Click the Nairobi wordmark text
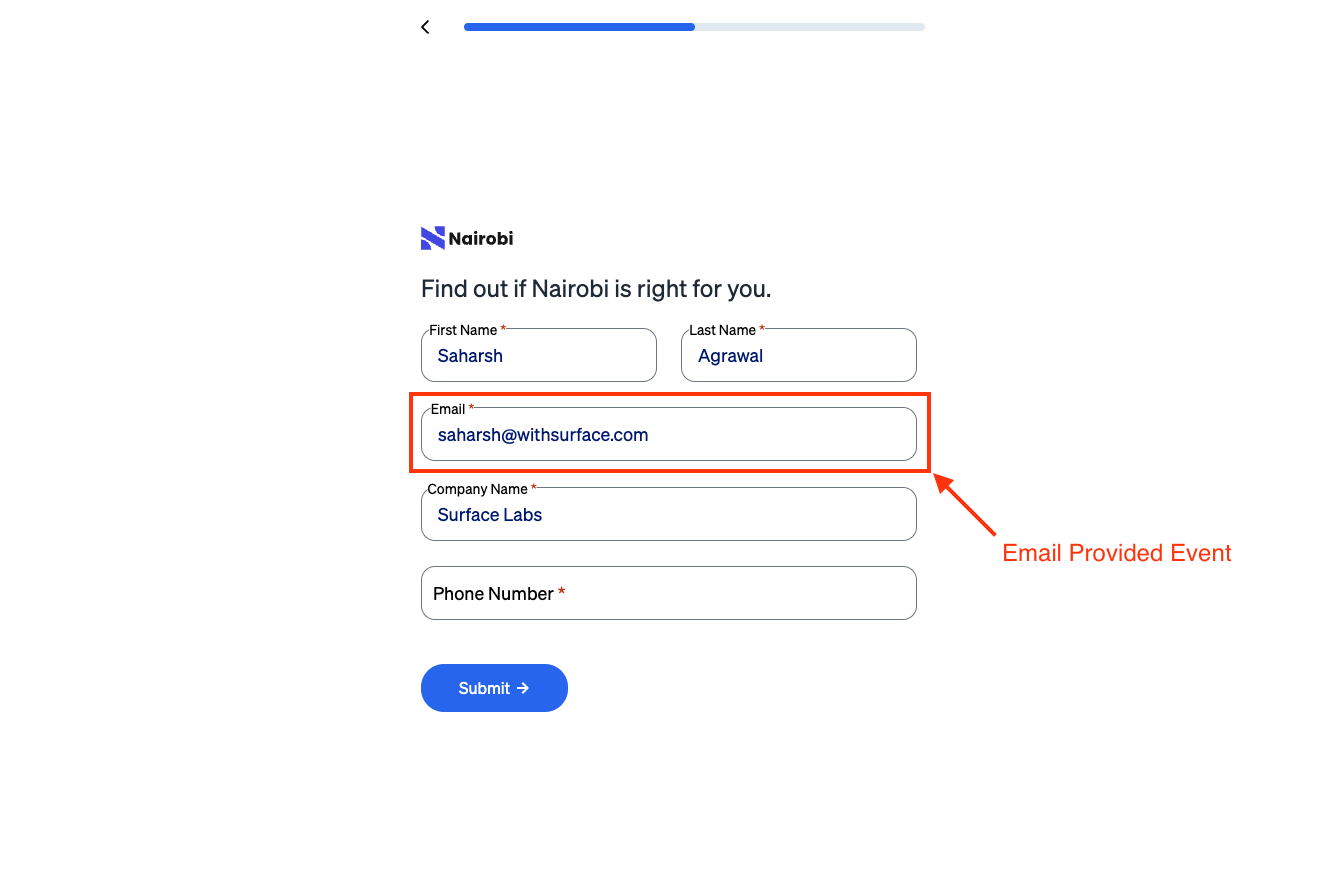The image size is (1327, 870). point(481,238)
